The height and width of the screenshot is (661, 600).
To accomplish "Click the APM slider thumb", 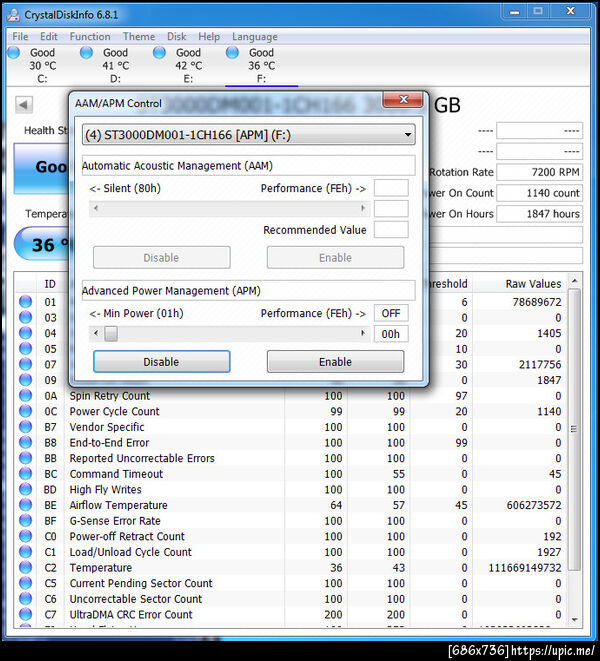I will (x=111, y=333).
